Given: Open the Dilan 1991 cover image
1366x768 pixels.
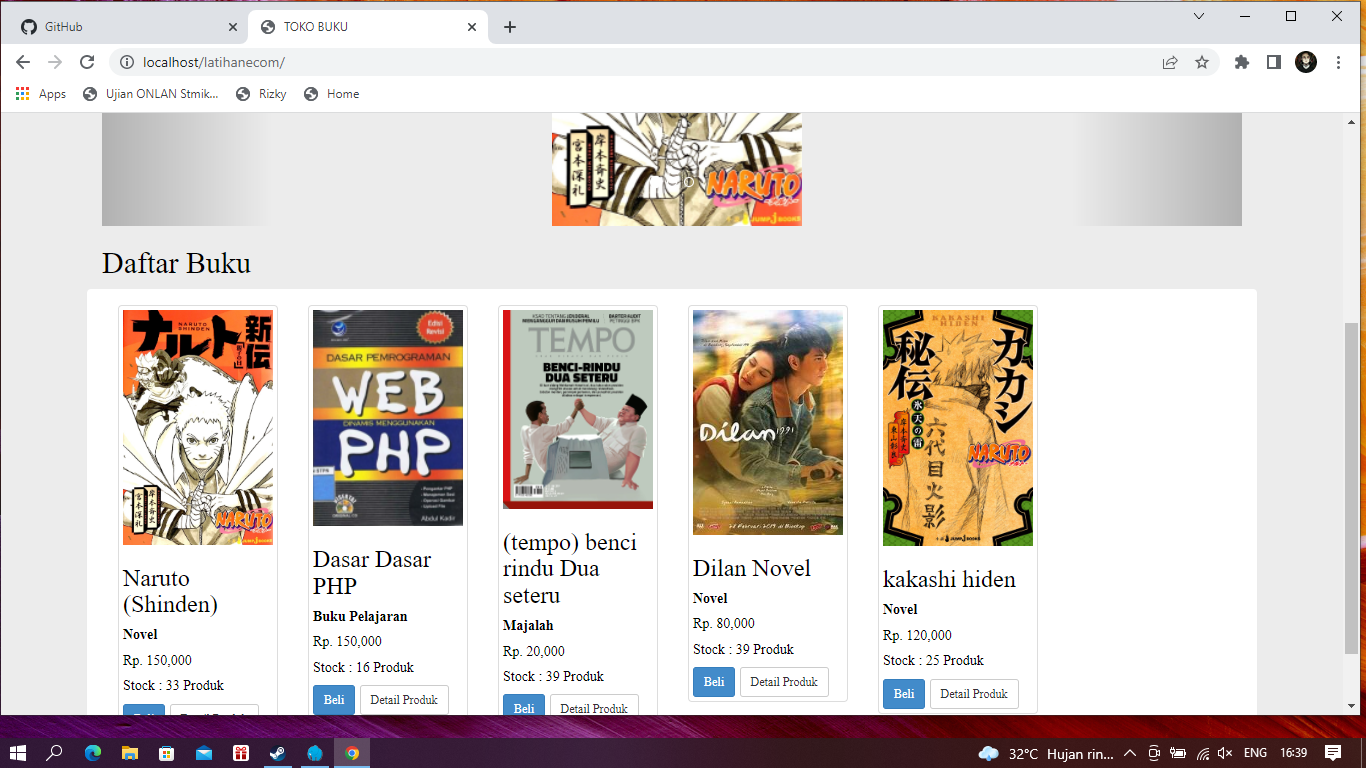Looking at the screenshot, I should click(x=768, y=422).
